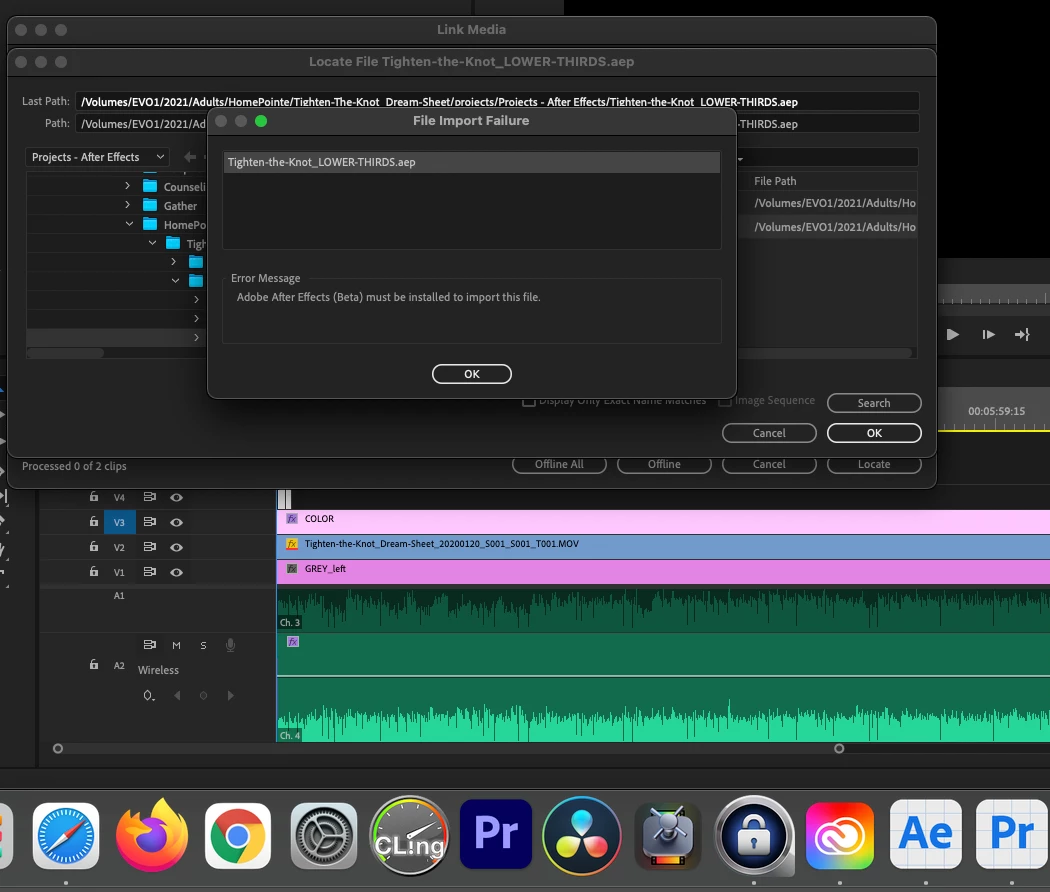The width and height of the screenshot is (1050, 892).
Task: Toggle lock on V1 track
Action: [x=94, y=571]
